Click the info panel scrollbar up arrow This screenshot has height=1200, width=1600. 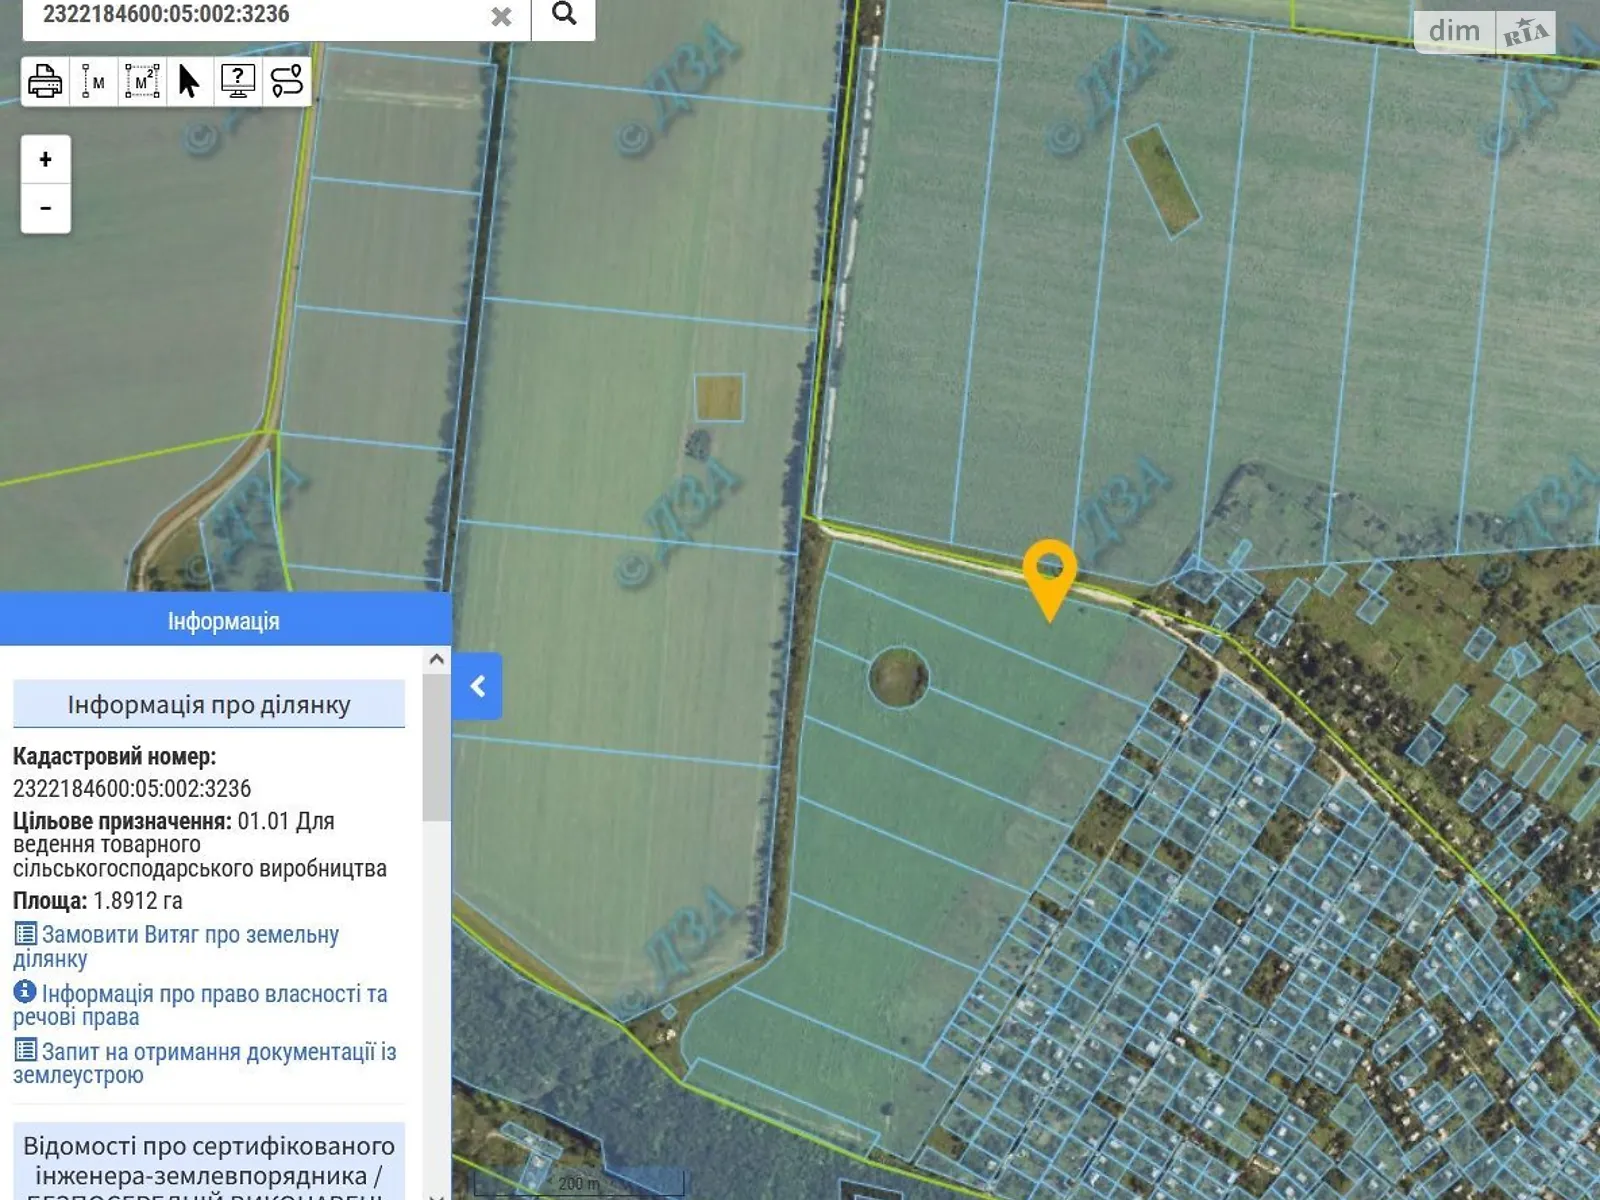point(436,659)
